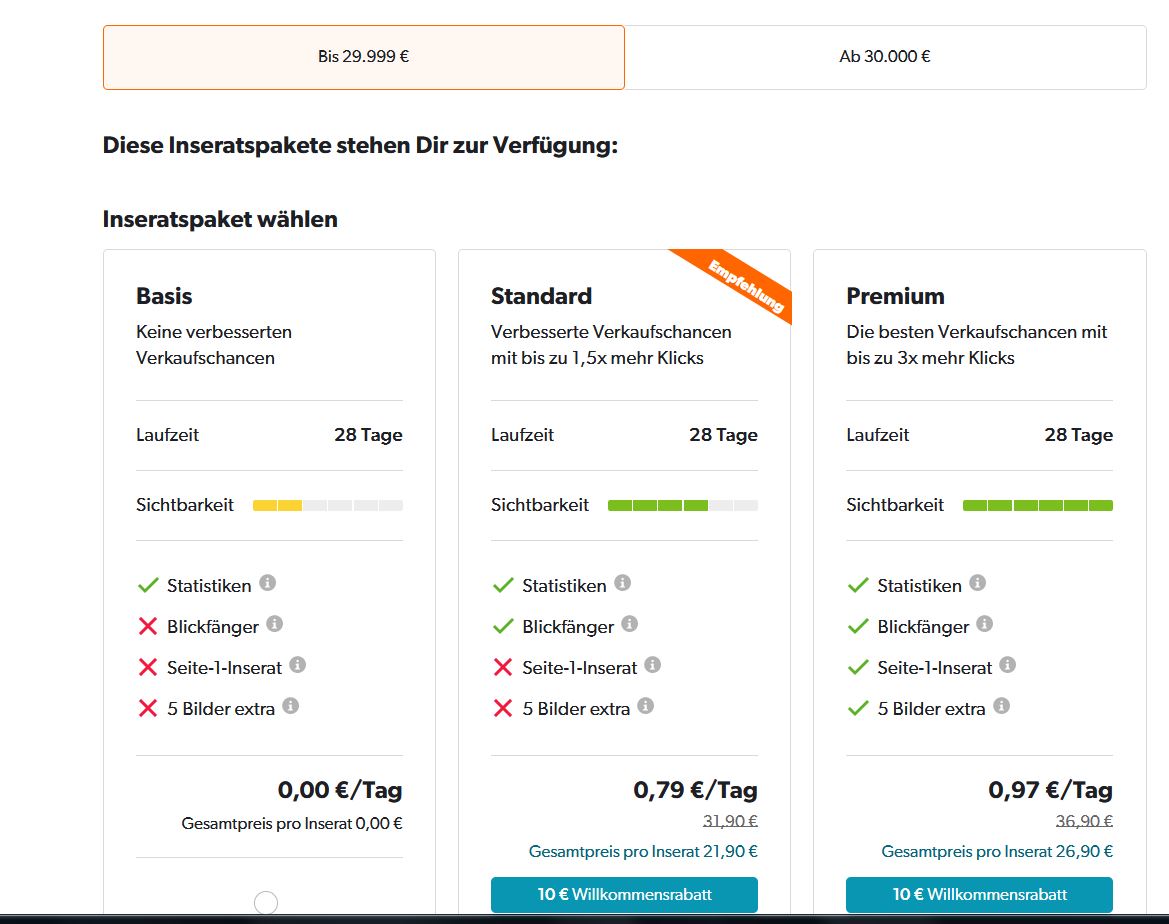
Task: Click Premium's 10 € Willkommensrabatt button
Action: point(979,894)
